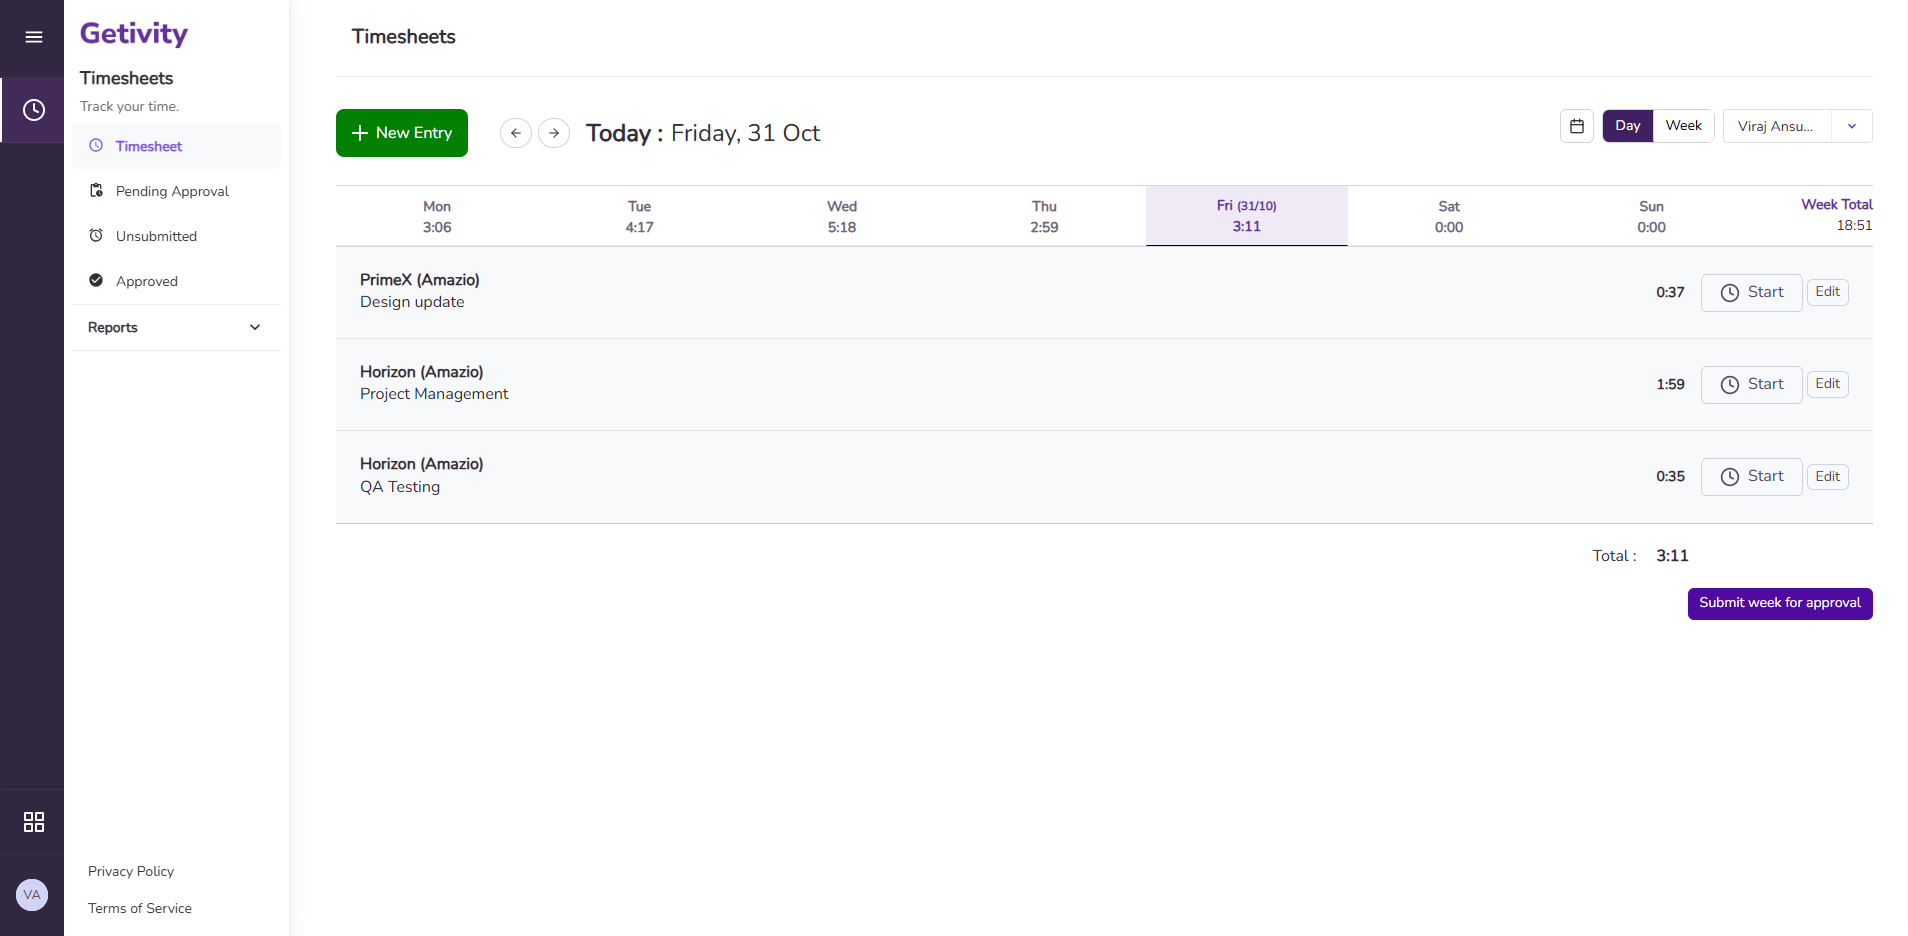Select the Wed 5:18 day column
This screenshot has width=1908, height=936.
click(842, 216)
